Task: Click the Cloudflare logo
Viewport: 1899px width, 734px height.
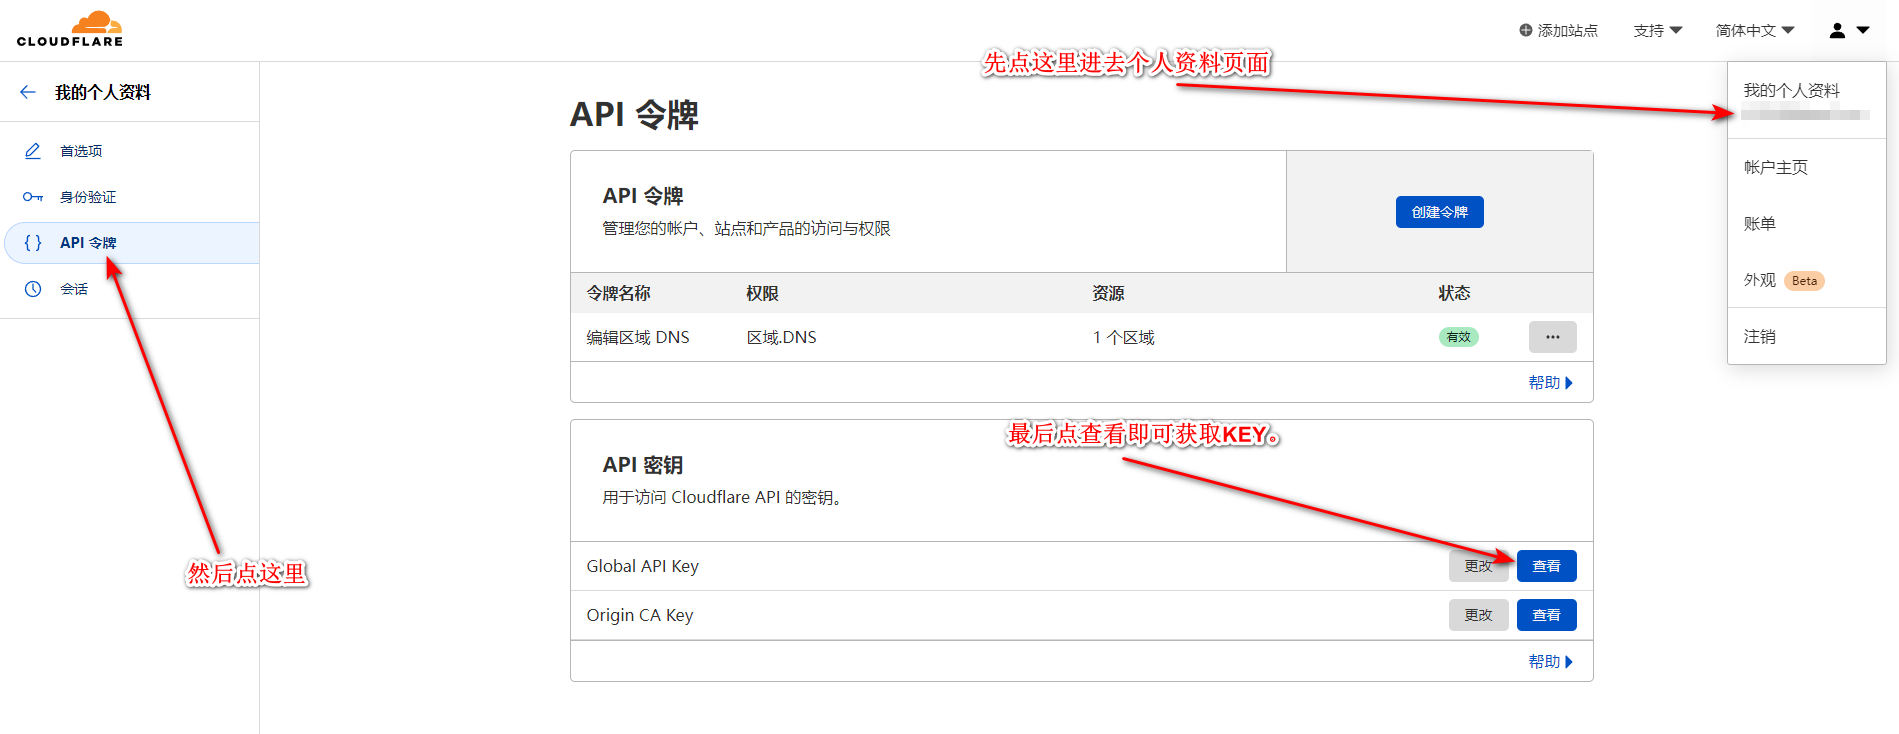Action: point(70,29)
